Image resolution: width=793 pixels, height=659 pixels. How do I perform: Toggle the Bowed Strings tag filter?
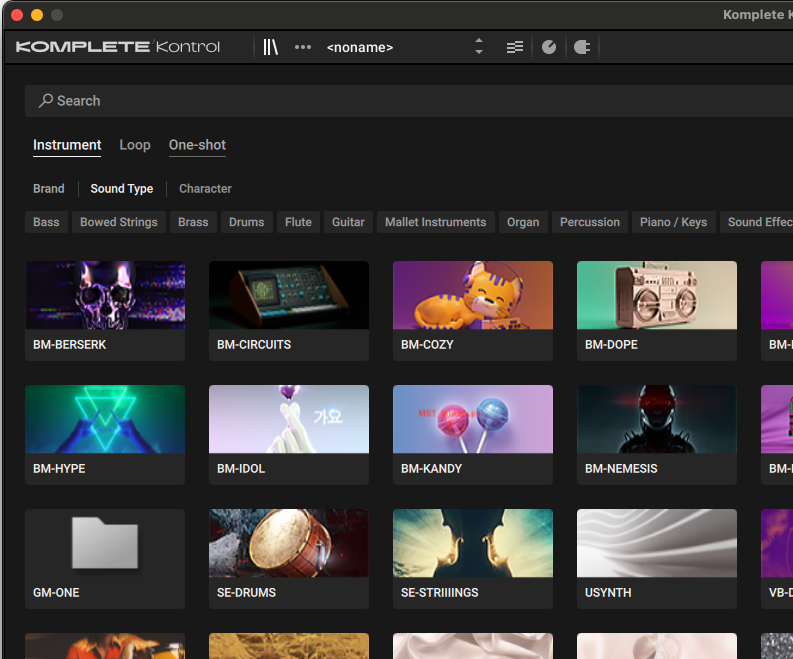tap(119, 222)
